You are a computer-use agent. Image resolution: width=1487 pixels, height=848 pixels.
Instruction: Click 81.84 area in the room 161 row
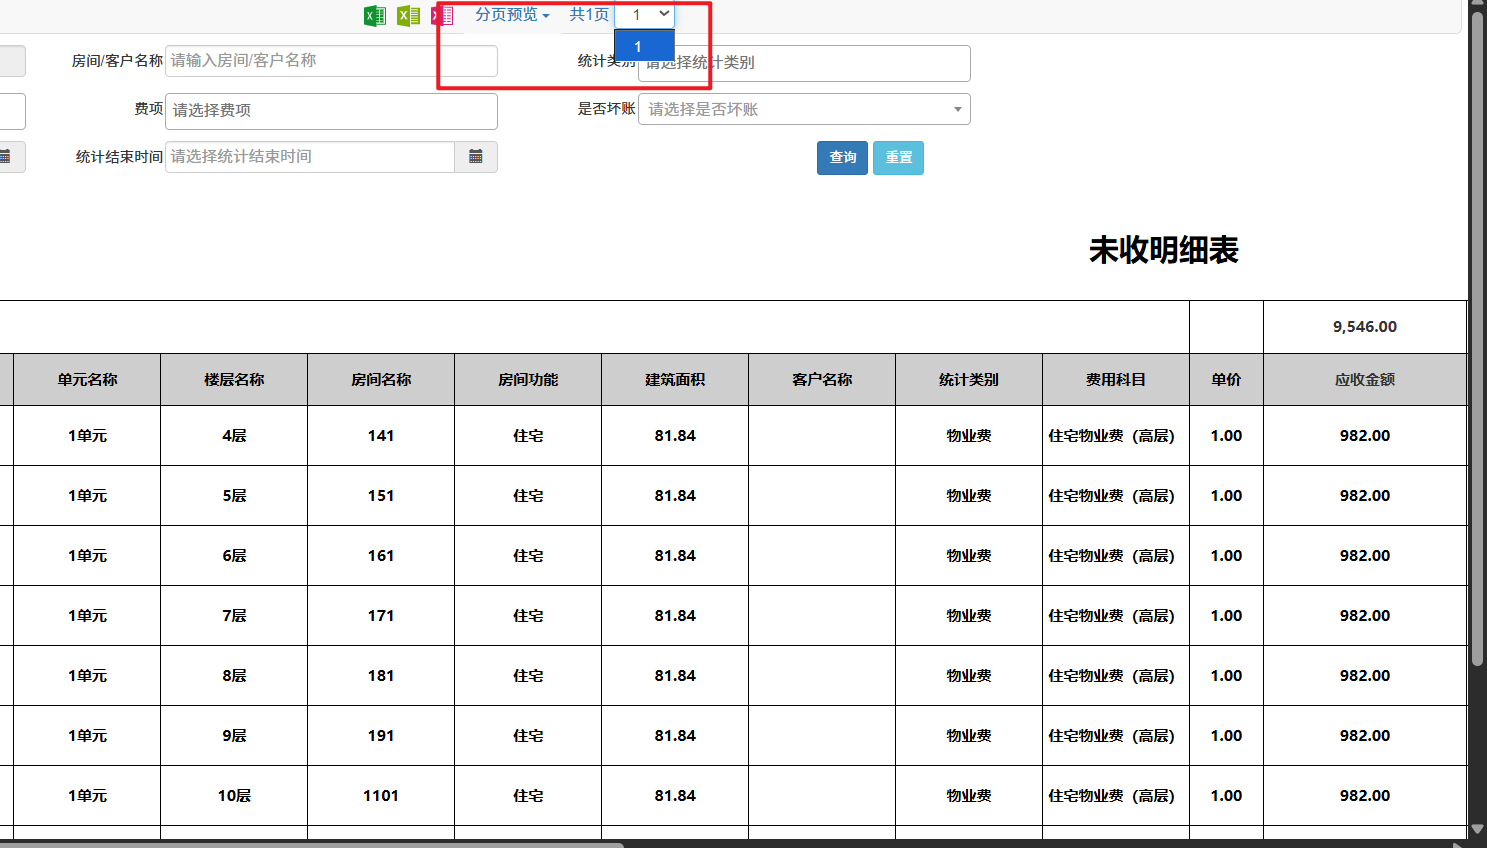(675, 556)
